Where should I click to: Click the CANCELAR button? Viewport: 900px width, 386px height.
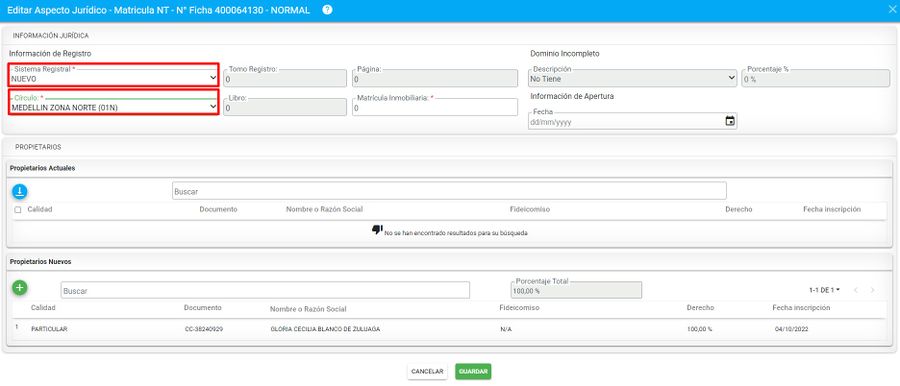(x=427, y=372)
